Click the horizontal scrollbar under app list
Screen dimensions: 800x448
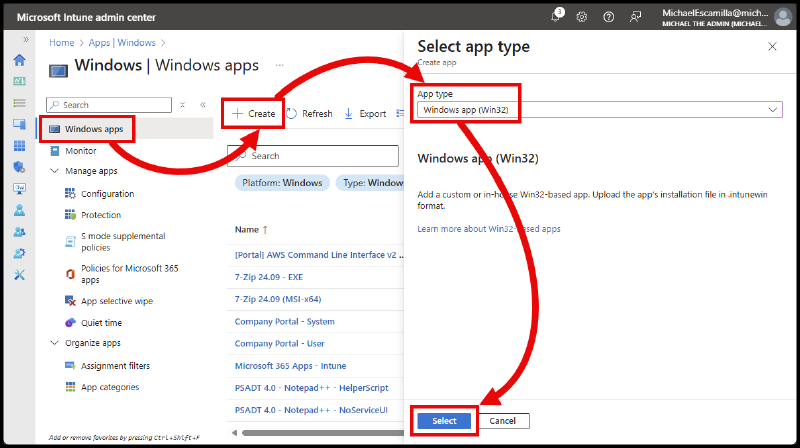click(x=320, y=433)
